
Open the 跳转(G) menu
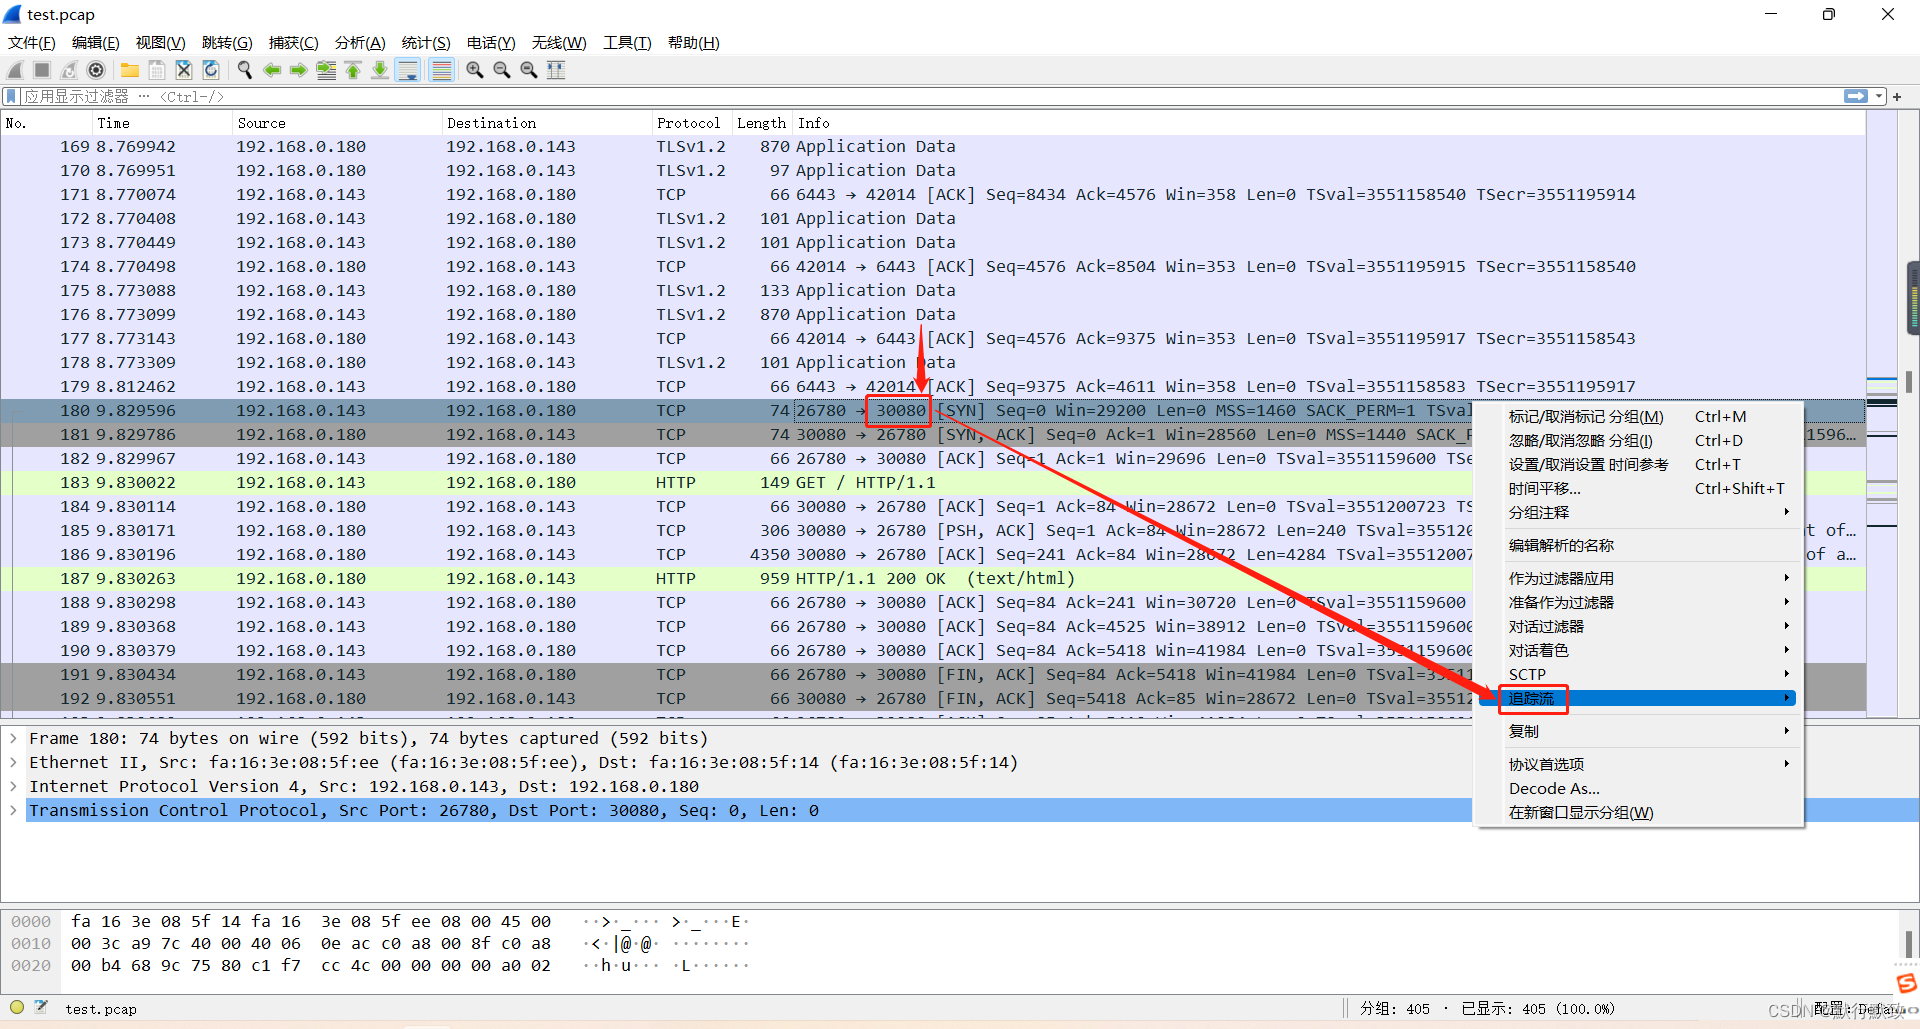[227, 43]
